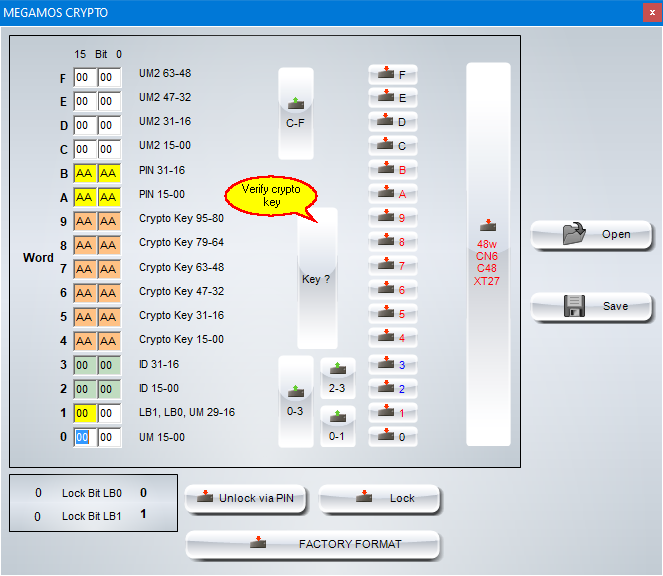Write crypto key word 8

(x=393, y=242)
